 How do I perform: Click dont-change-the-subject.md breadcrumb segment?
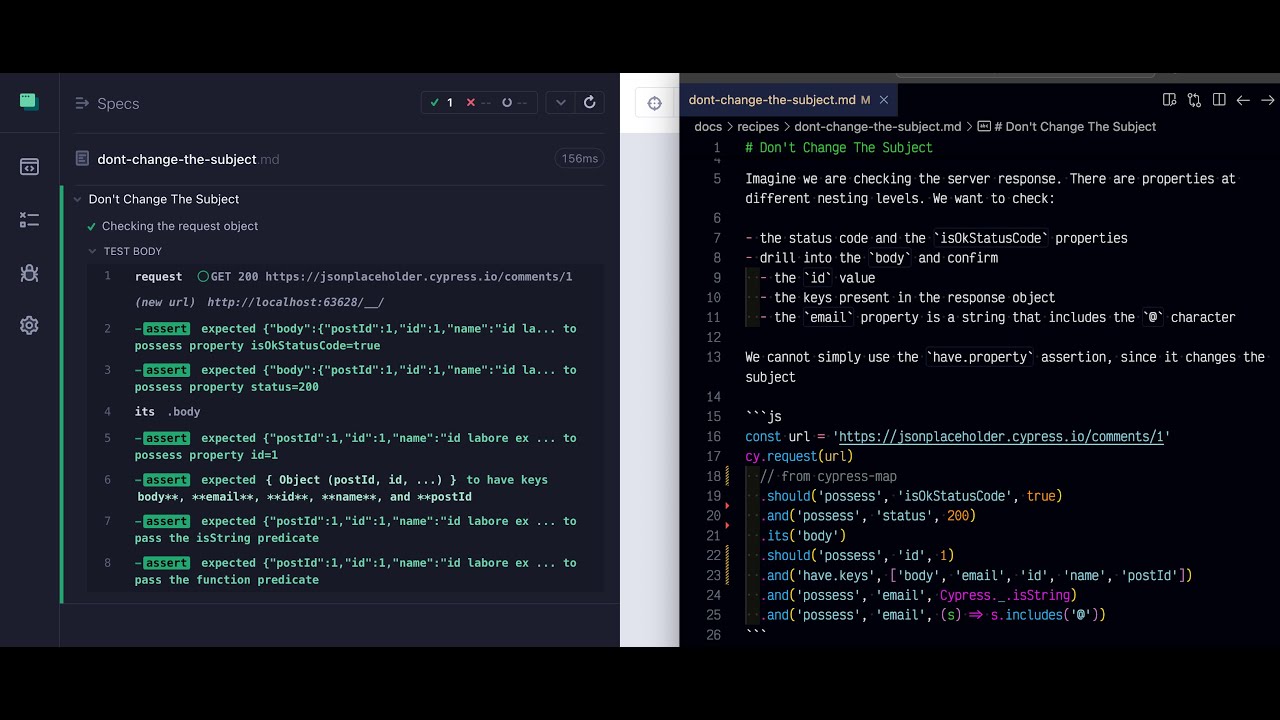(x=878, y=127)
